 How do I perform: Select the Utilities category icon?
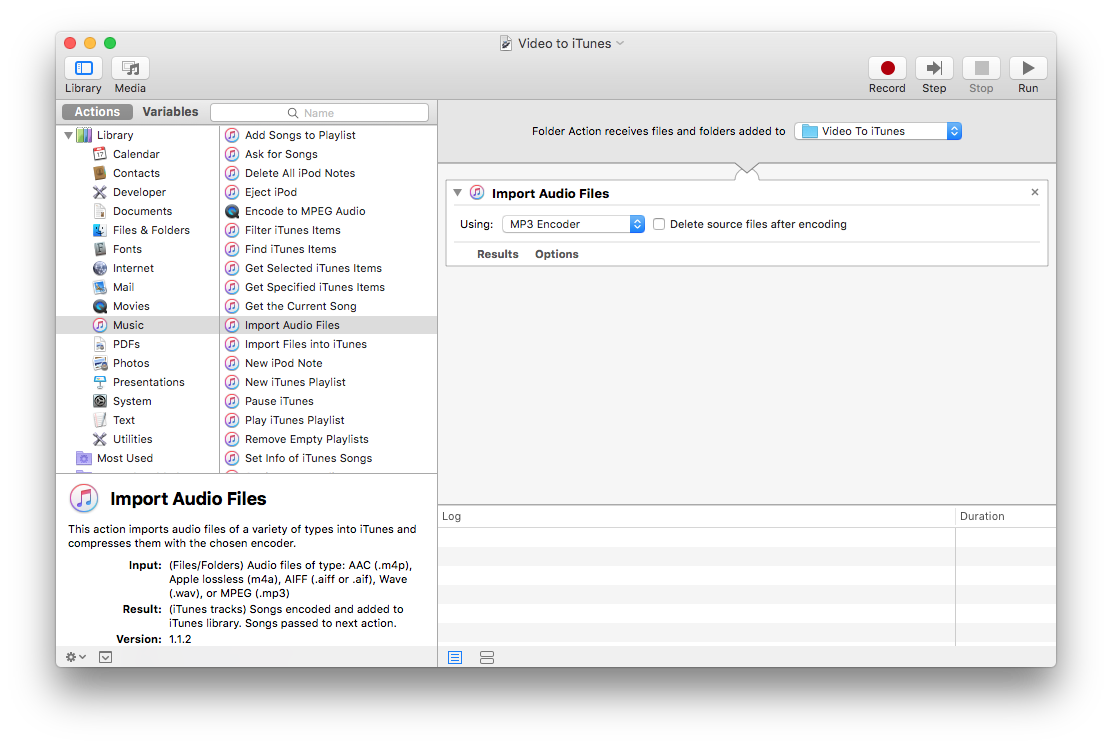100,439
